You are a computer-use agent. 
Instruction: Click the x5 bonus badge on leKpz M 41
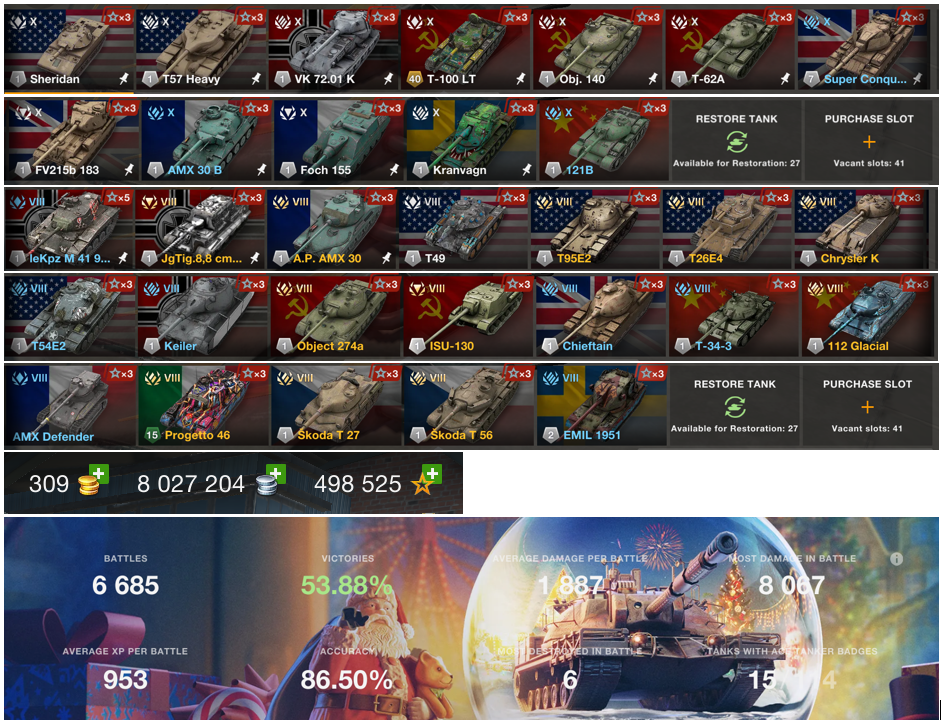(x=118, y=197)
